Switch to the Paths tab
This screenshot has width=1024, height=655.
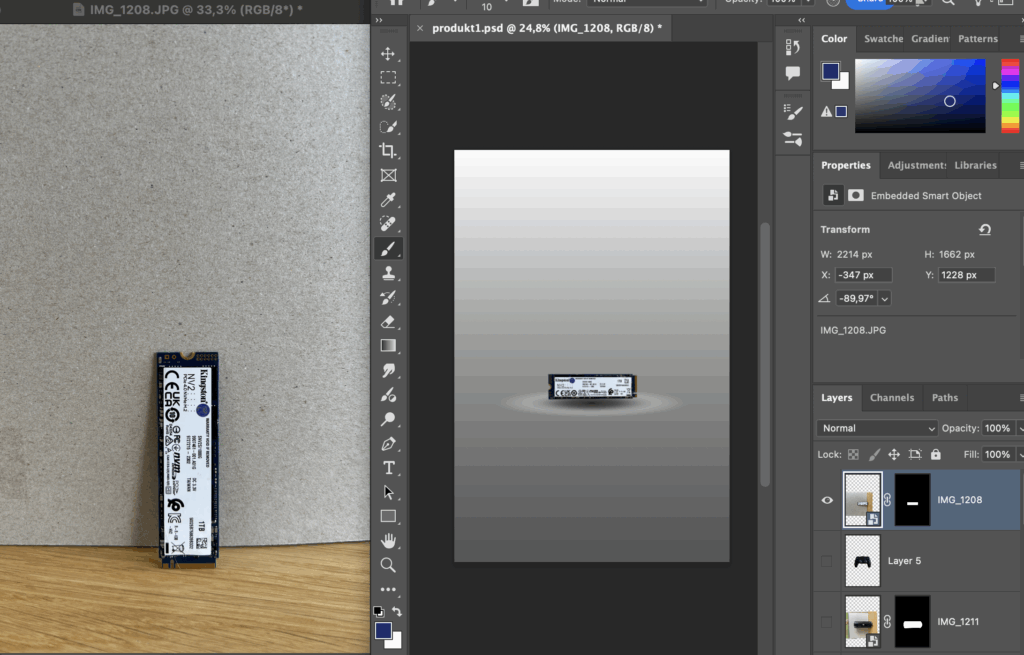pos(944,398)
